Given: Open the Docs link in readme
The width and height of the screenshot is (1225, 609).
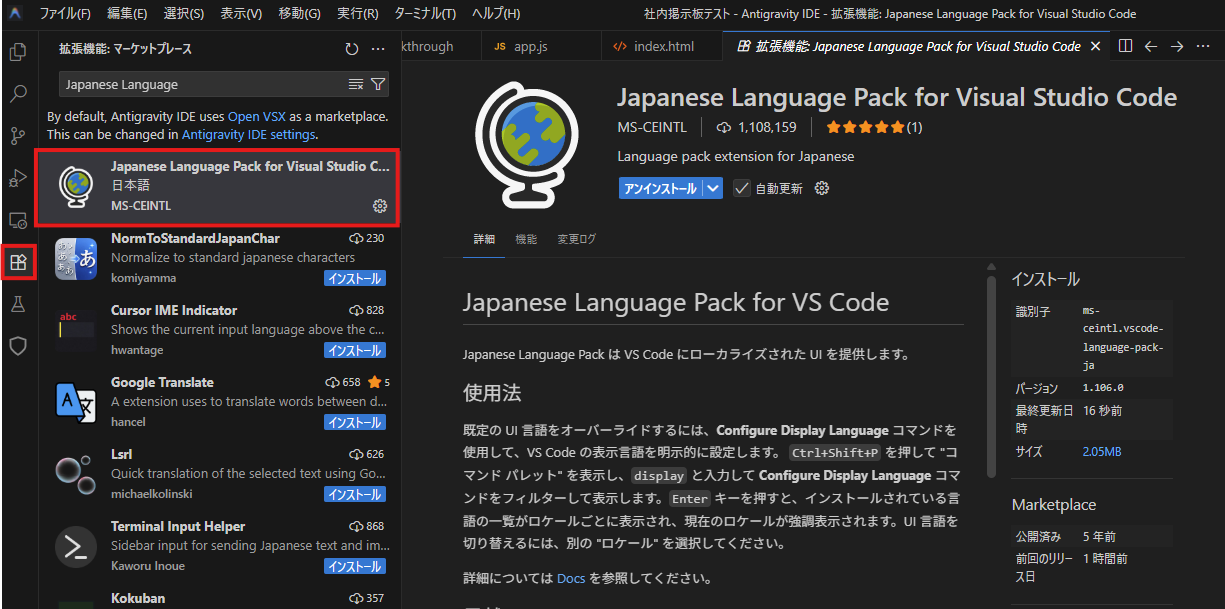Looking at the screenshot, I should pos(571,578).
